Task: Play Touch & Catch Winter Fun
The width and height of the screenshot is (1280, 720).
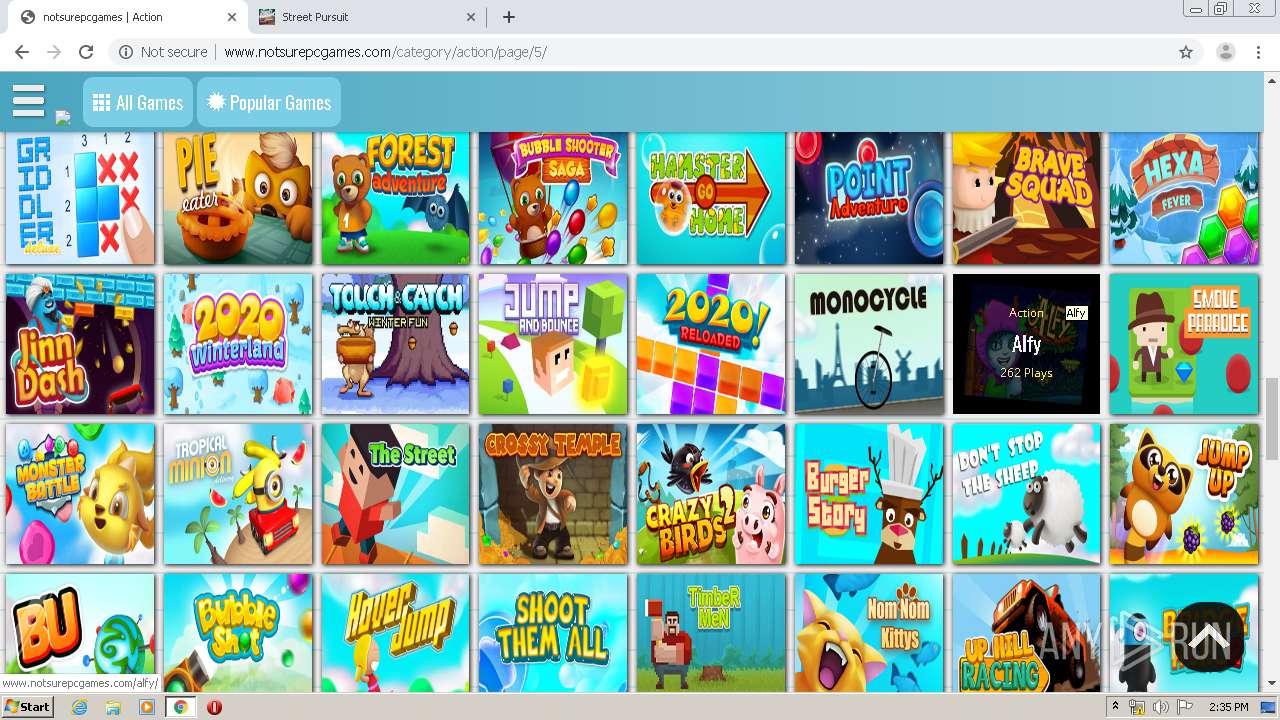Action: 395,344
